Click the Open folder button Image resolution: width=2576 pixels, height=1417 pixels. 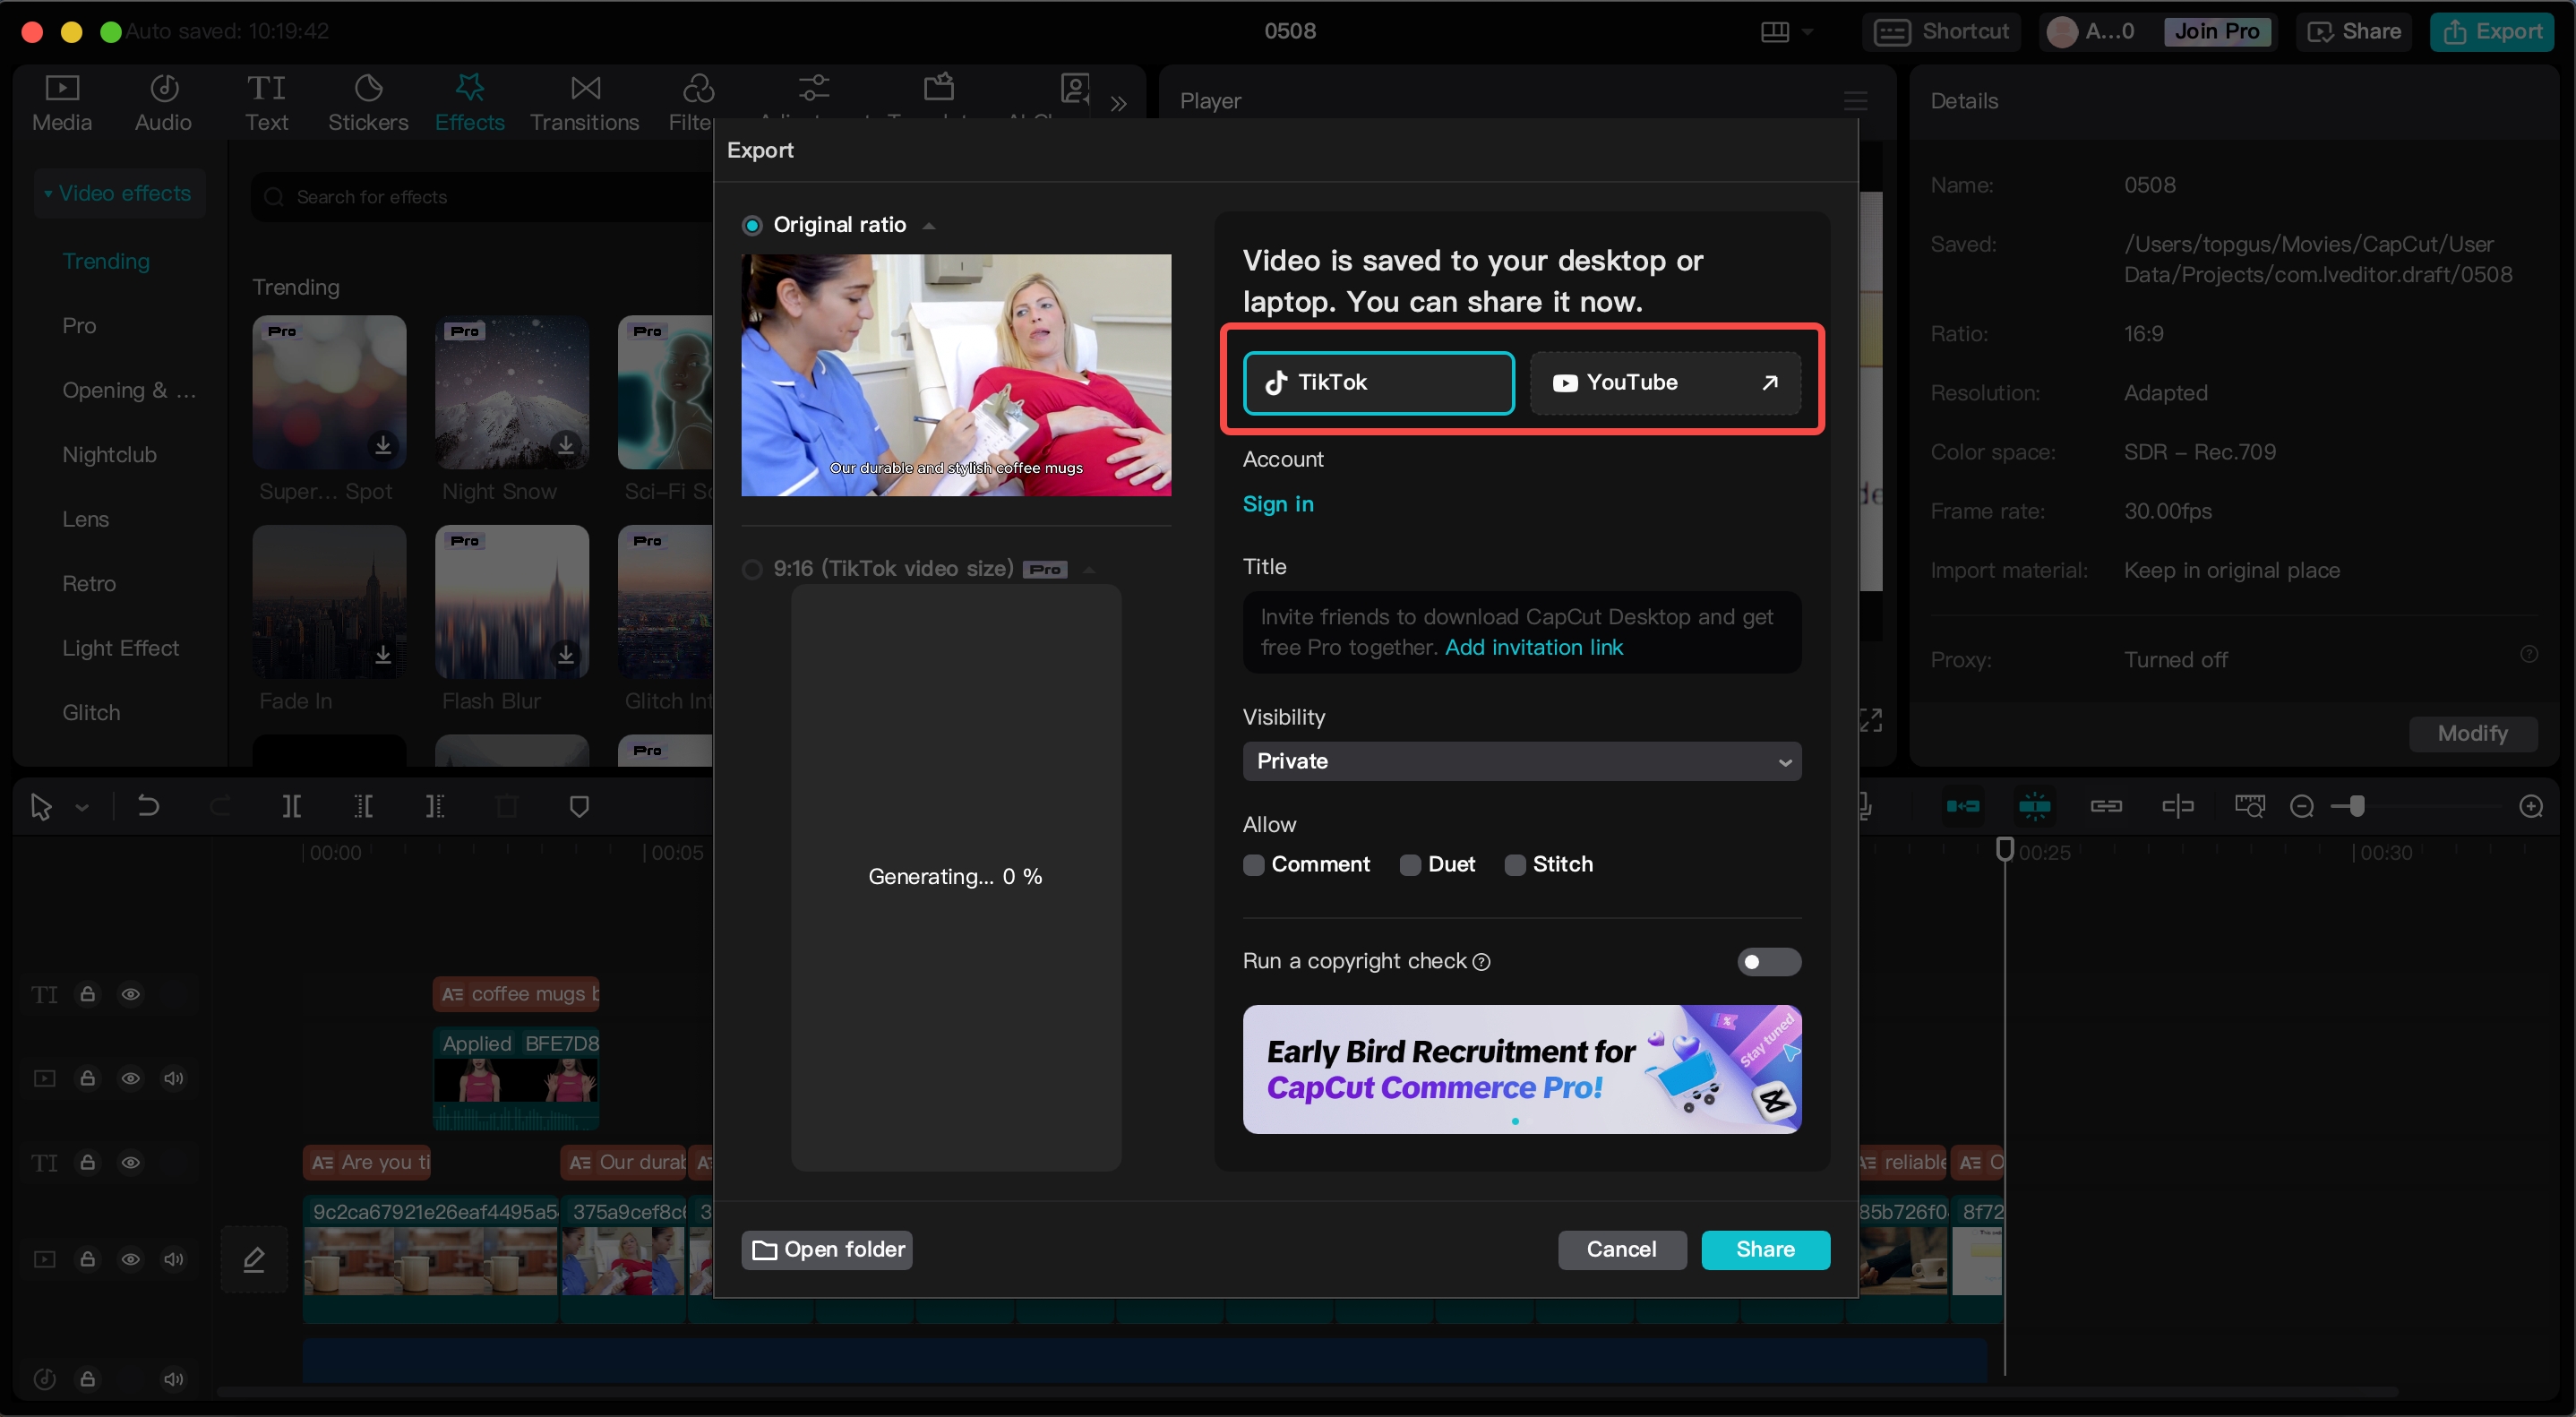(829, 1248)
